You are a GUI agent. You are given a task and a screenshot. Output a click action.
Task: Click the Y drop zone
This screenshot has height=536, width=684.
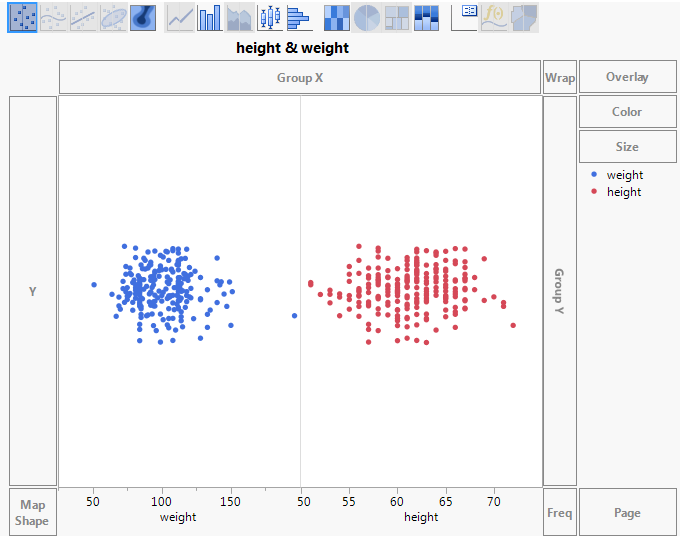(33, 291)
